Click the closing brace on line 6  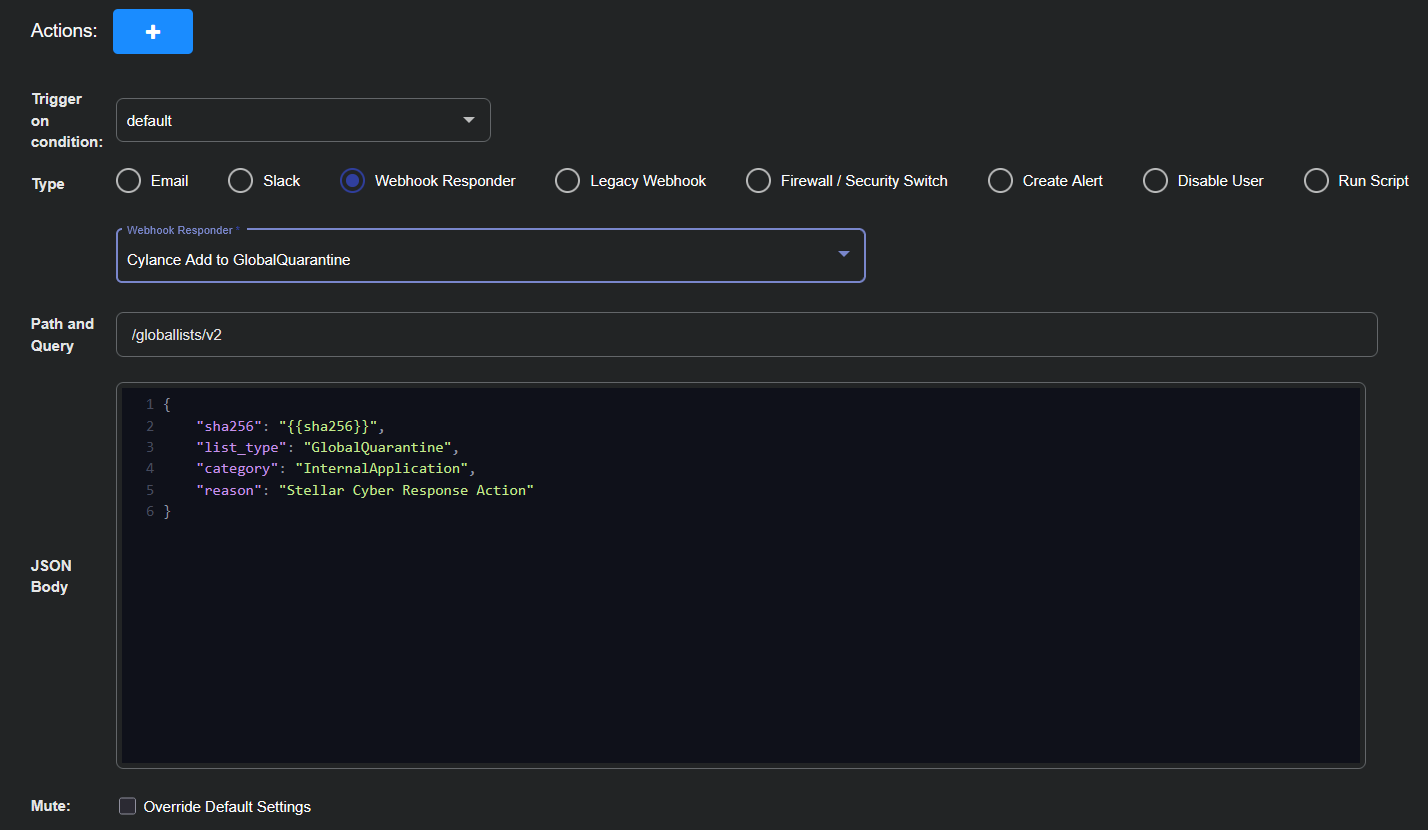(x=168, y=512)
